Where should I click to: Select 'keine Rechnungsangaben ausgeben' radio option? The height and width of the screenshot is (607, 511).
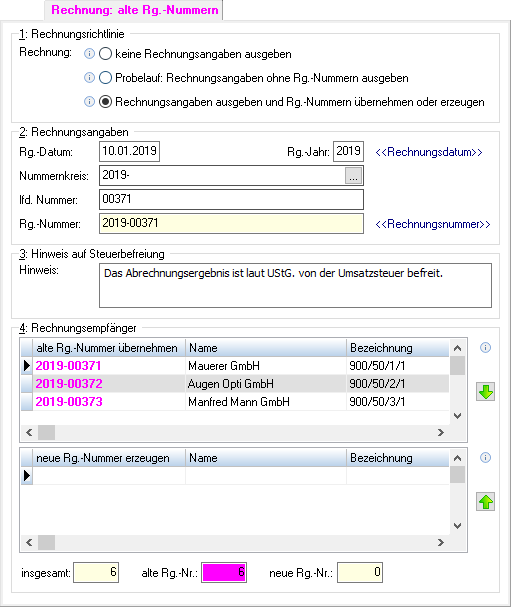click(x=105, y=54)
